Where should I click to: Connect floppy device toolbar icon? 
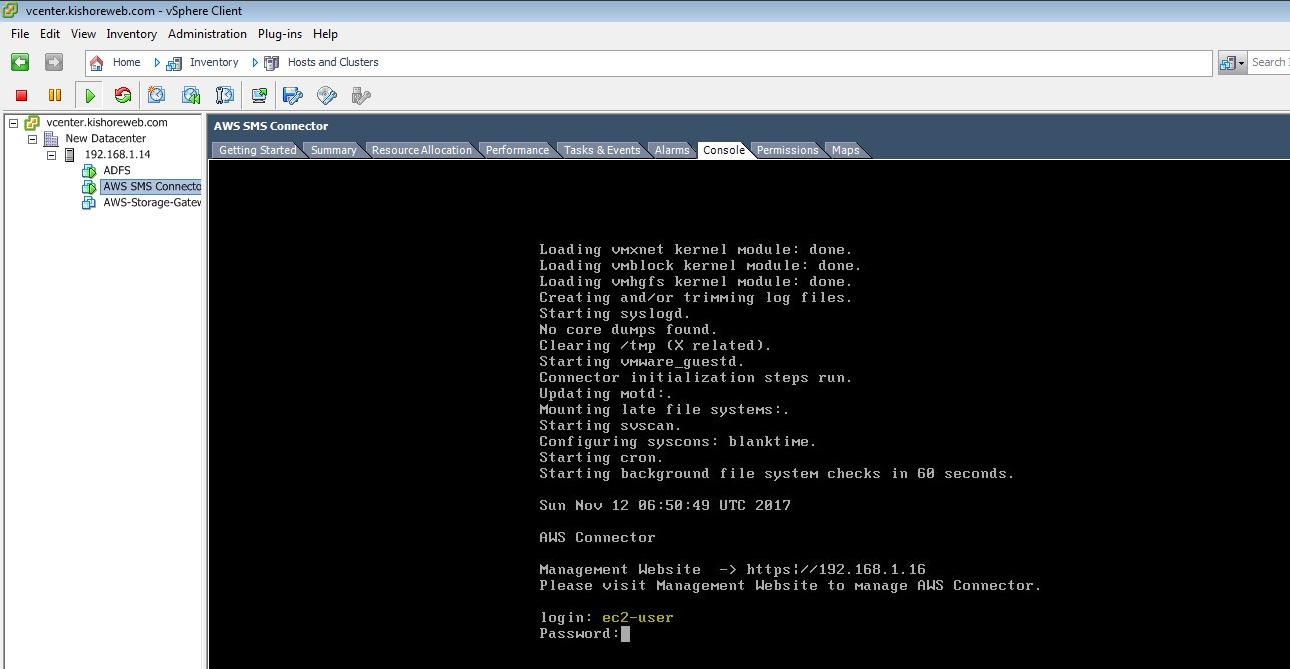tap(293, 96)
